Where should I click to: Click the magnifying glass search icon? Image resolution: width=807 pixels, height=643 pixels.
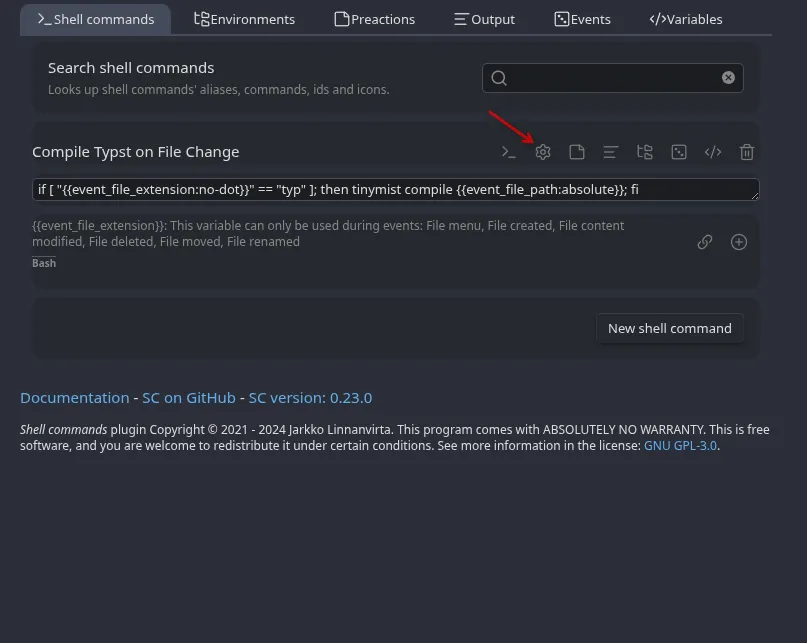point(498,77)
